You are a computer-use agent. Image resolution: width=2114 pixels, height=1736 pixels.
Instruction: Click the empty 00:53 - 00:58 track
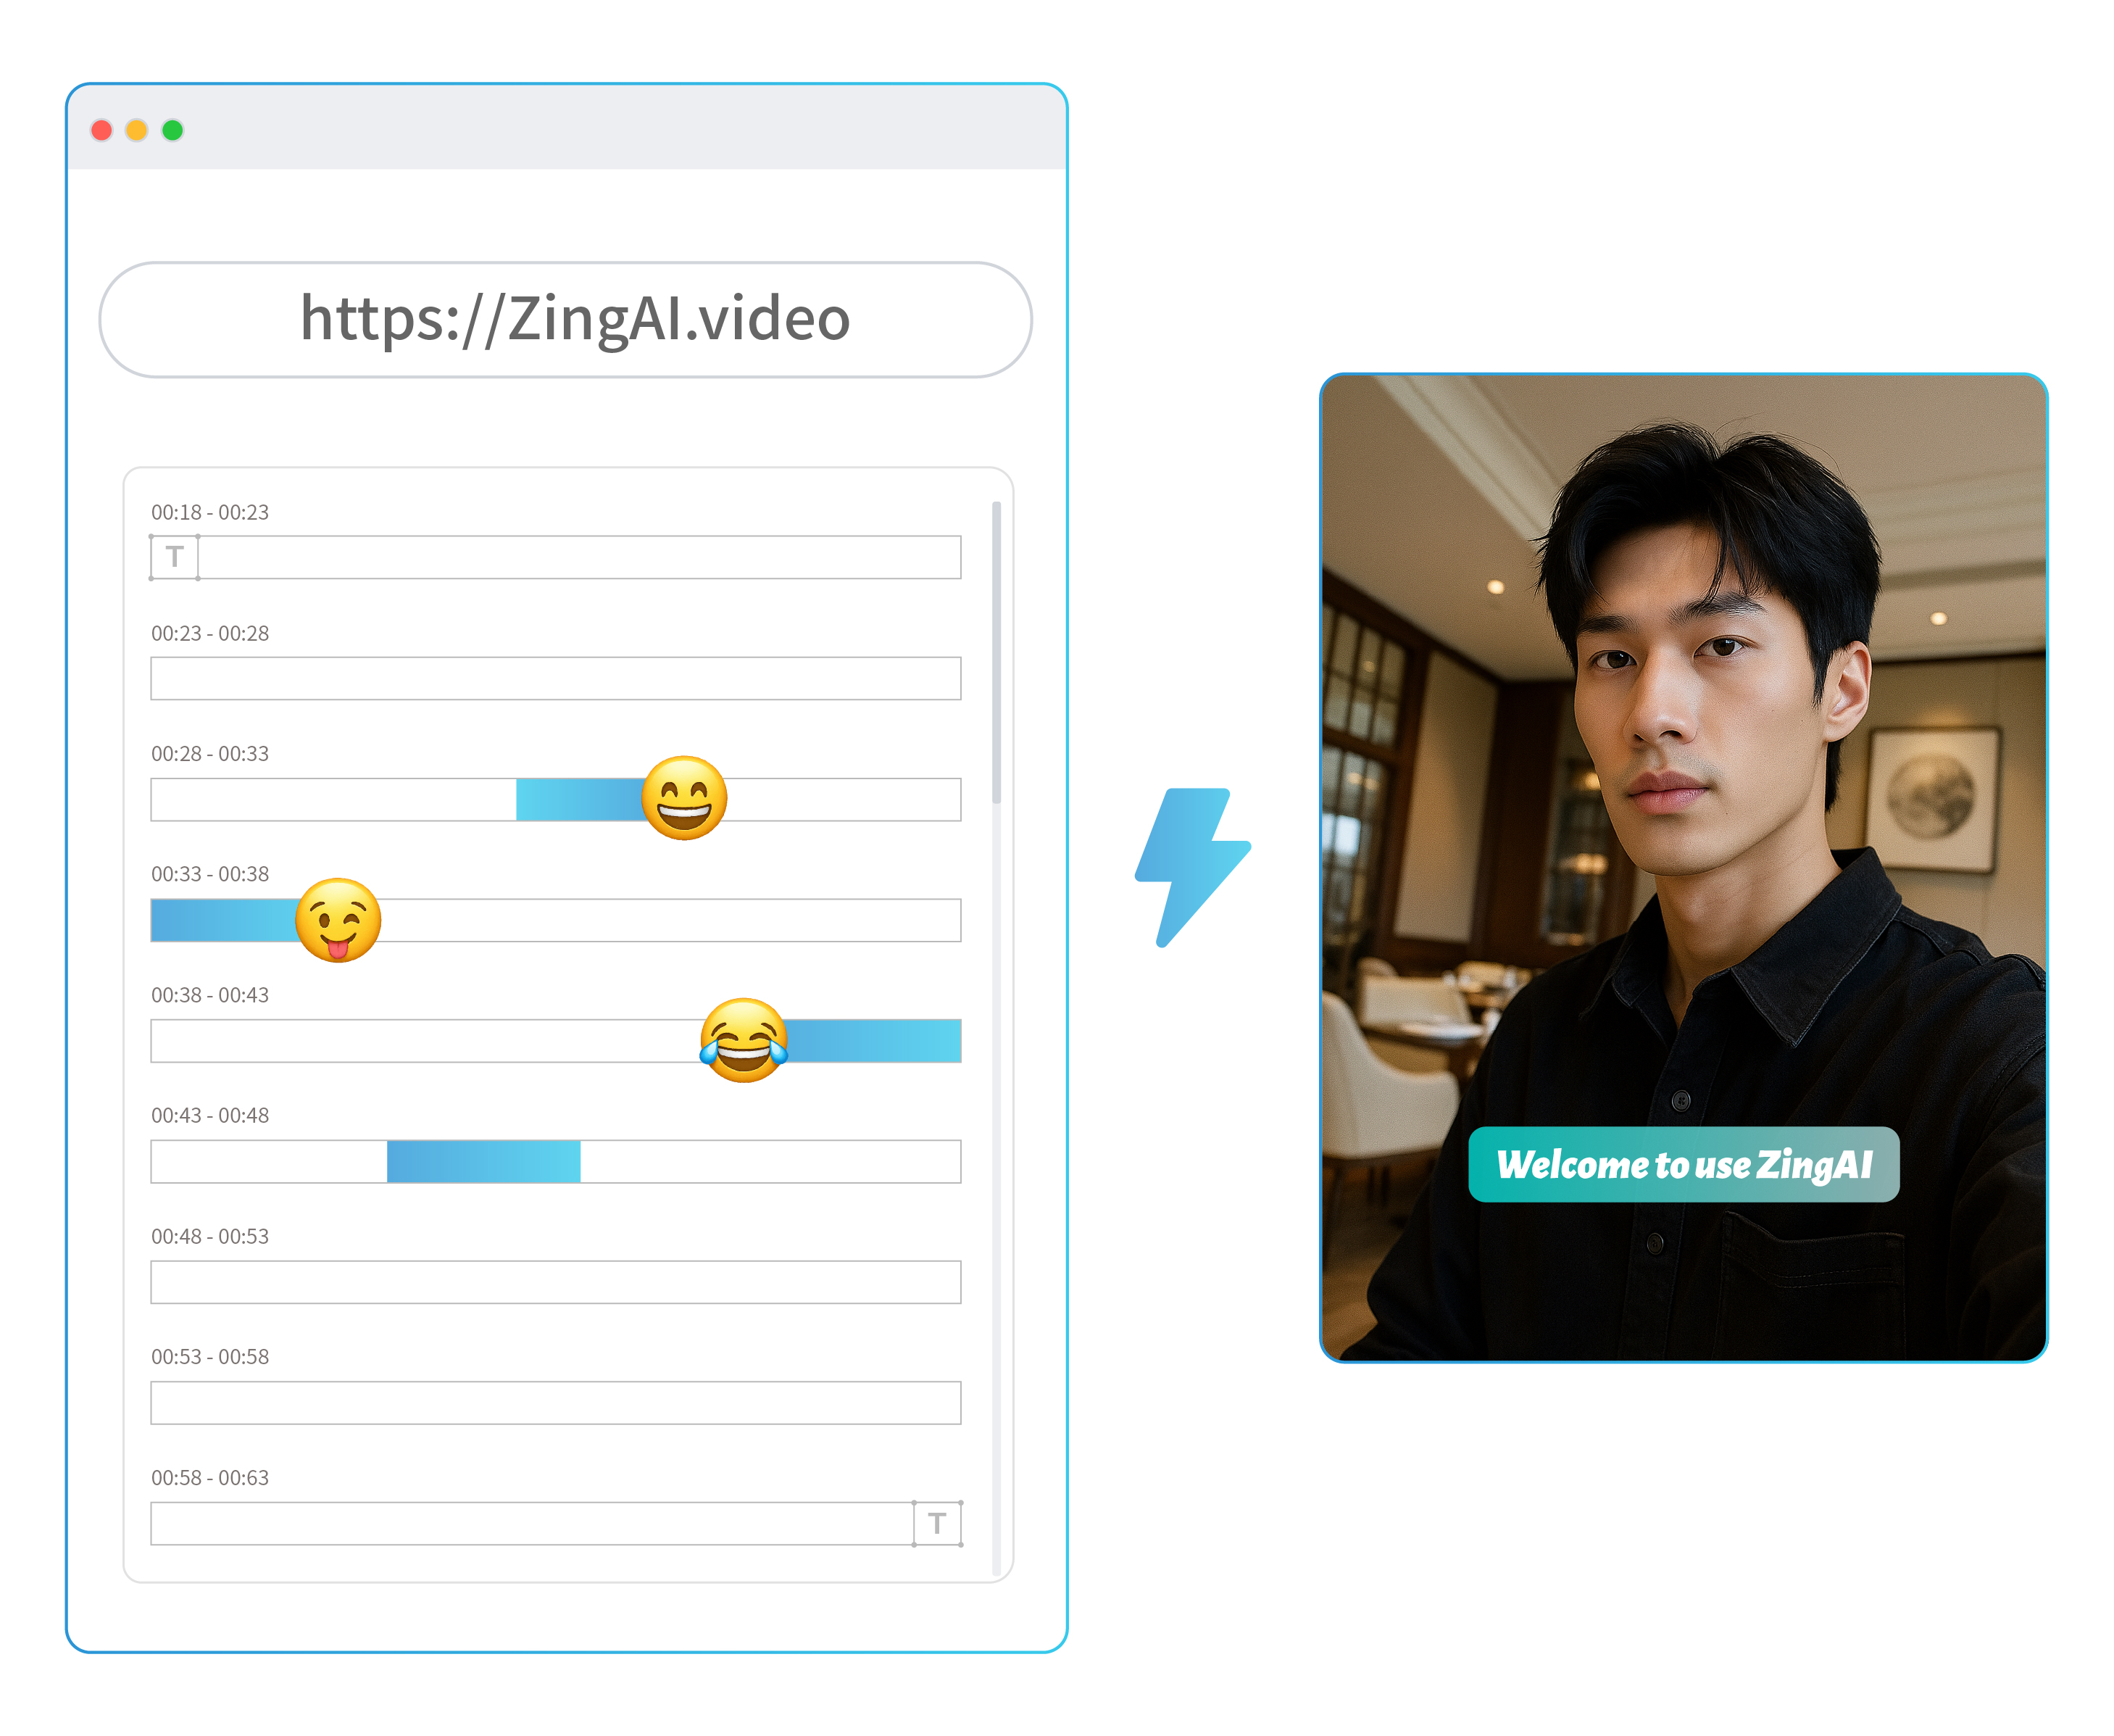pos(555,1403)
